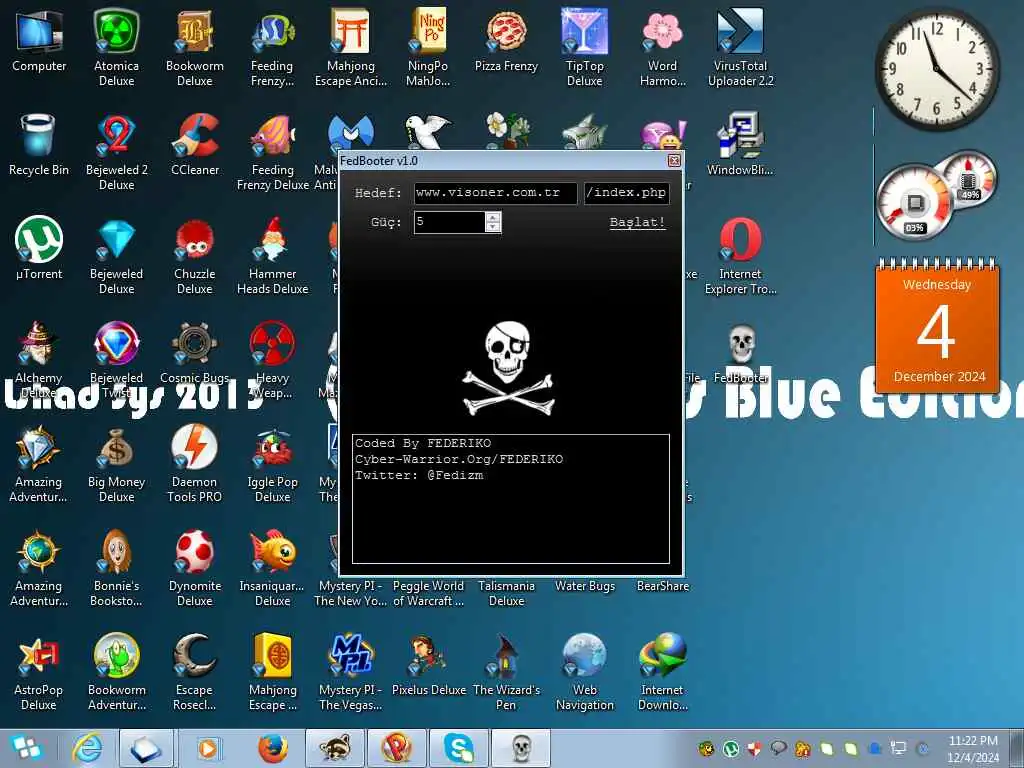Select the Talismania Deluxe desktop label

click(506, 593)
